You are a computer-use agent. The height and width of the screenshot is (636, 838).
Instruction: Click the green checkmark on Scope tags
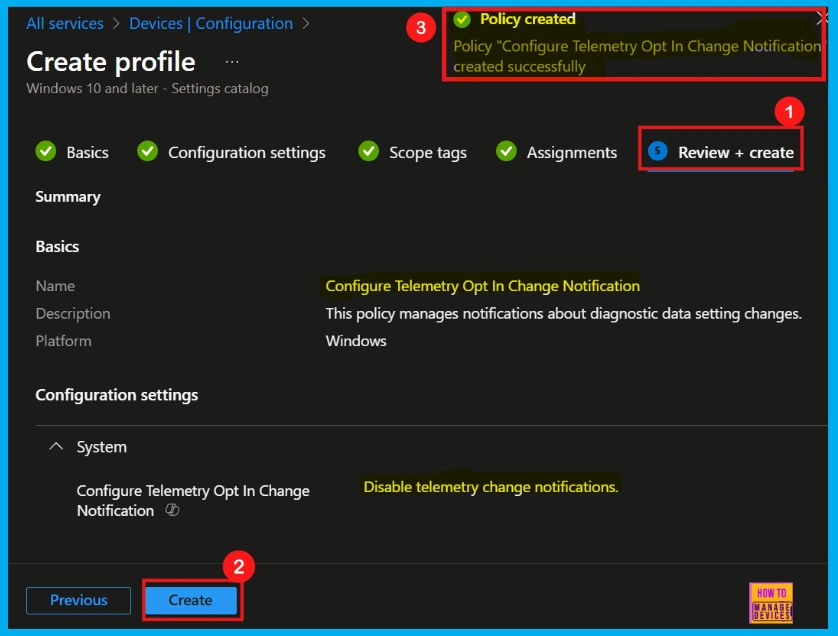coord(368,151)
